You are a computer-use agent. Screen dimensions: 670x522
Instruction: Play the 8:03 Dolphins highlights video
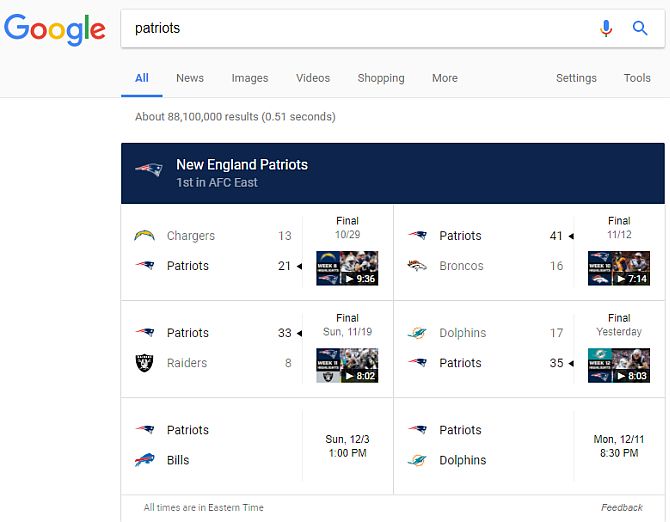point(619,365)
